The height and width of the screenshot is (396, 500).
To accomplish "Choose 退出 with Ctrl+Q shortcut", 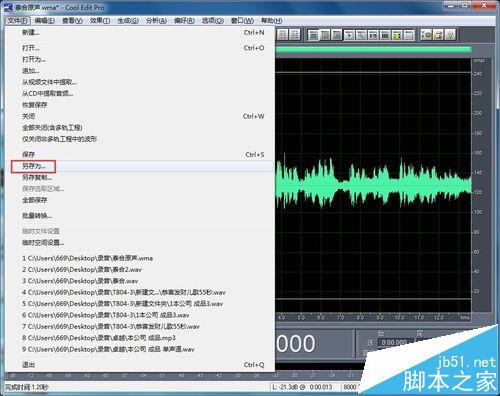I will 140,365.
